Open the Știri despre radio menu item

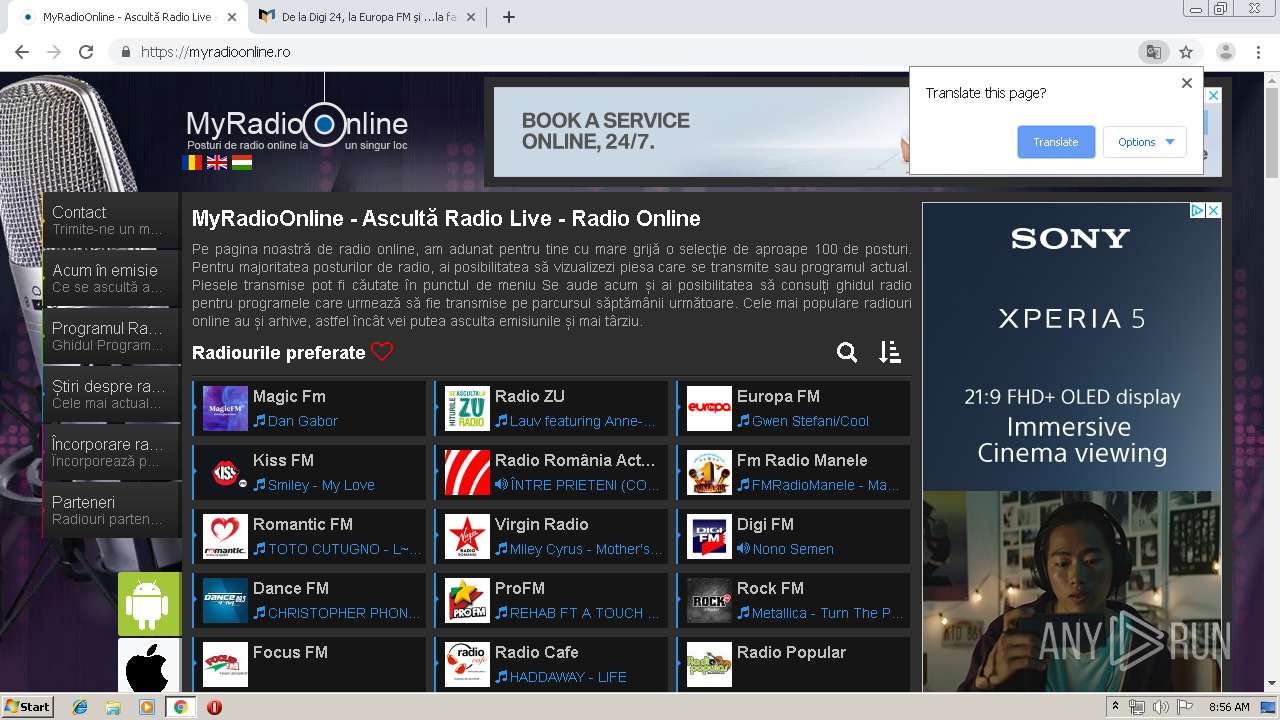pyautogui.click(x=111, y=394)
